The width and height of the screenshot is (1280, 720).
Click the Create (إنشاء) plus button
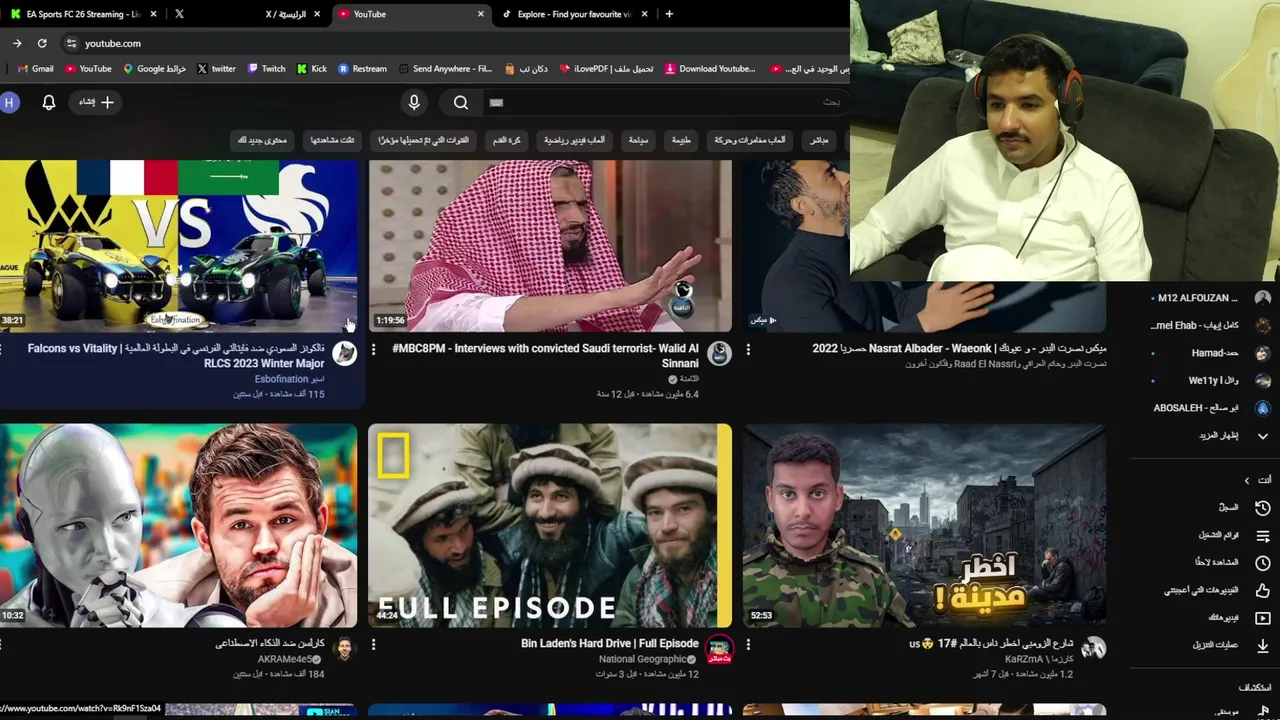point(97,102)
